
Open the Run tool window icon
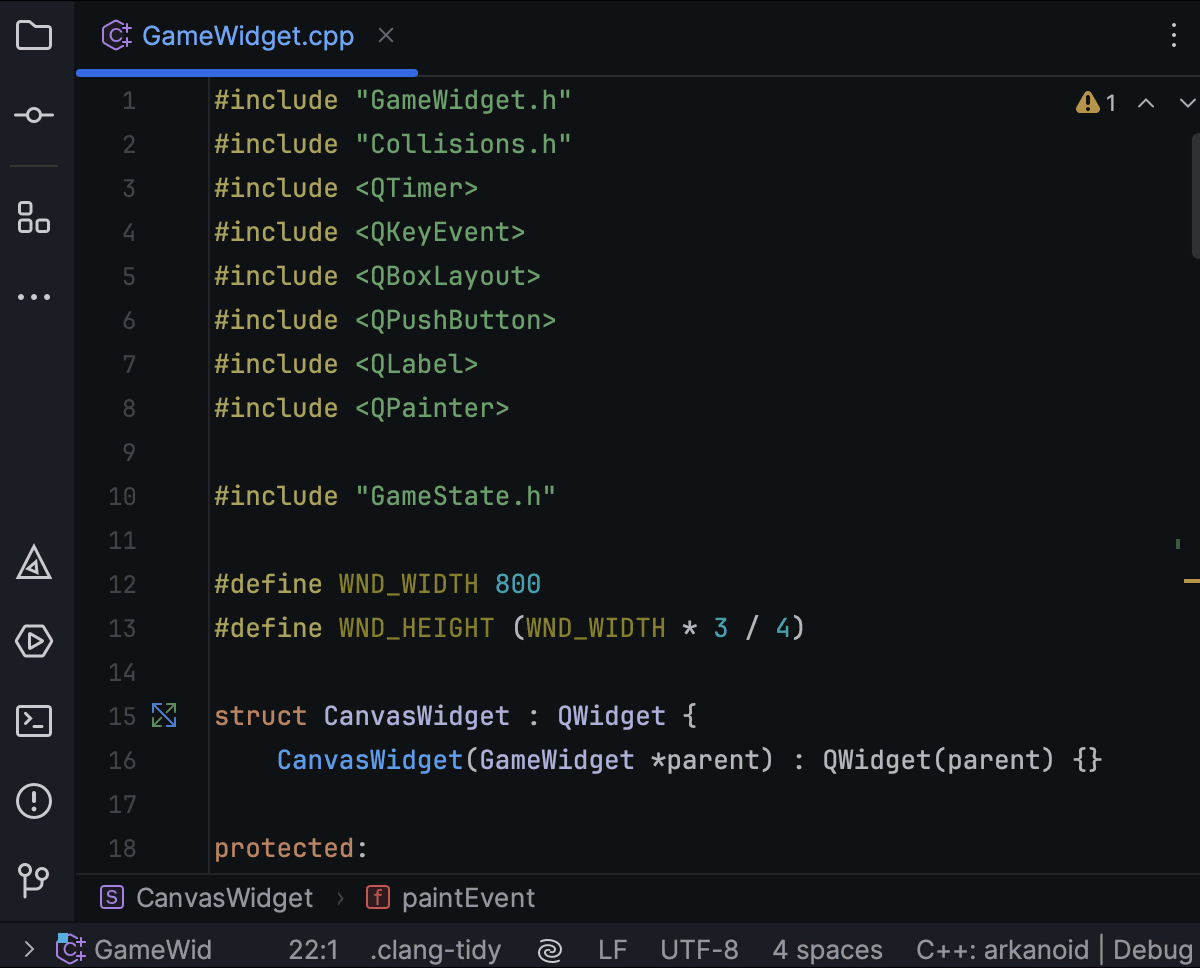point(34,641)
